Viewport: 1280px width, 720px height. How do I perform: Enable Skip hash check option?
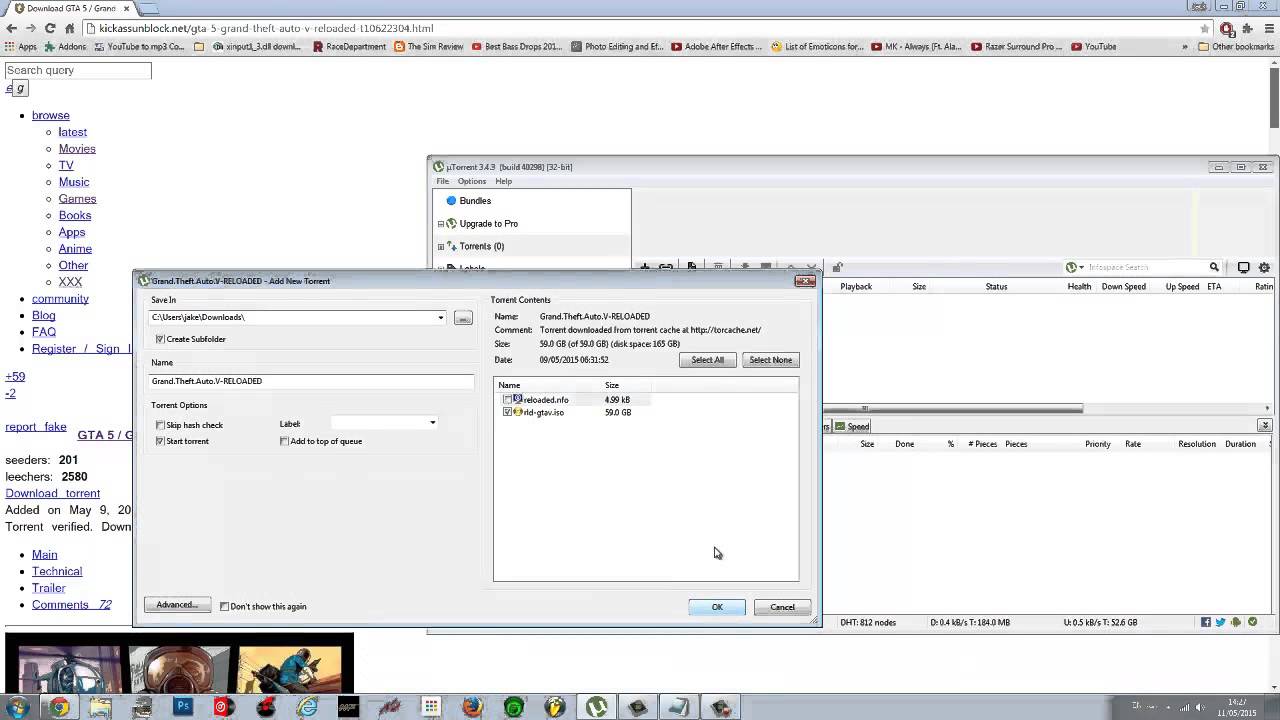click(160, 425)
